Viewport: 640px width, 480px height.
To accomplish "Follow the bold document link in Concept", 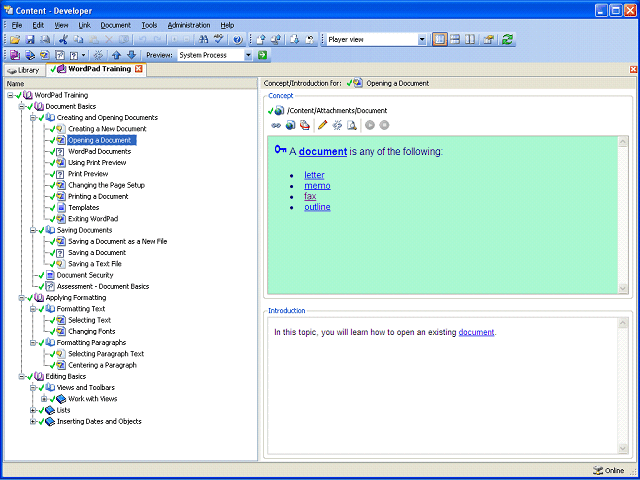I will 323,151.
